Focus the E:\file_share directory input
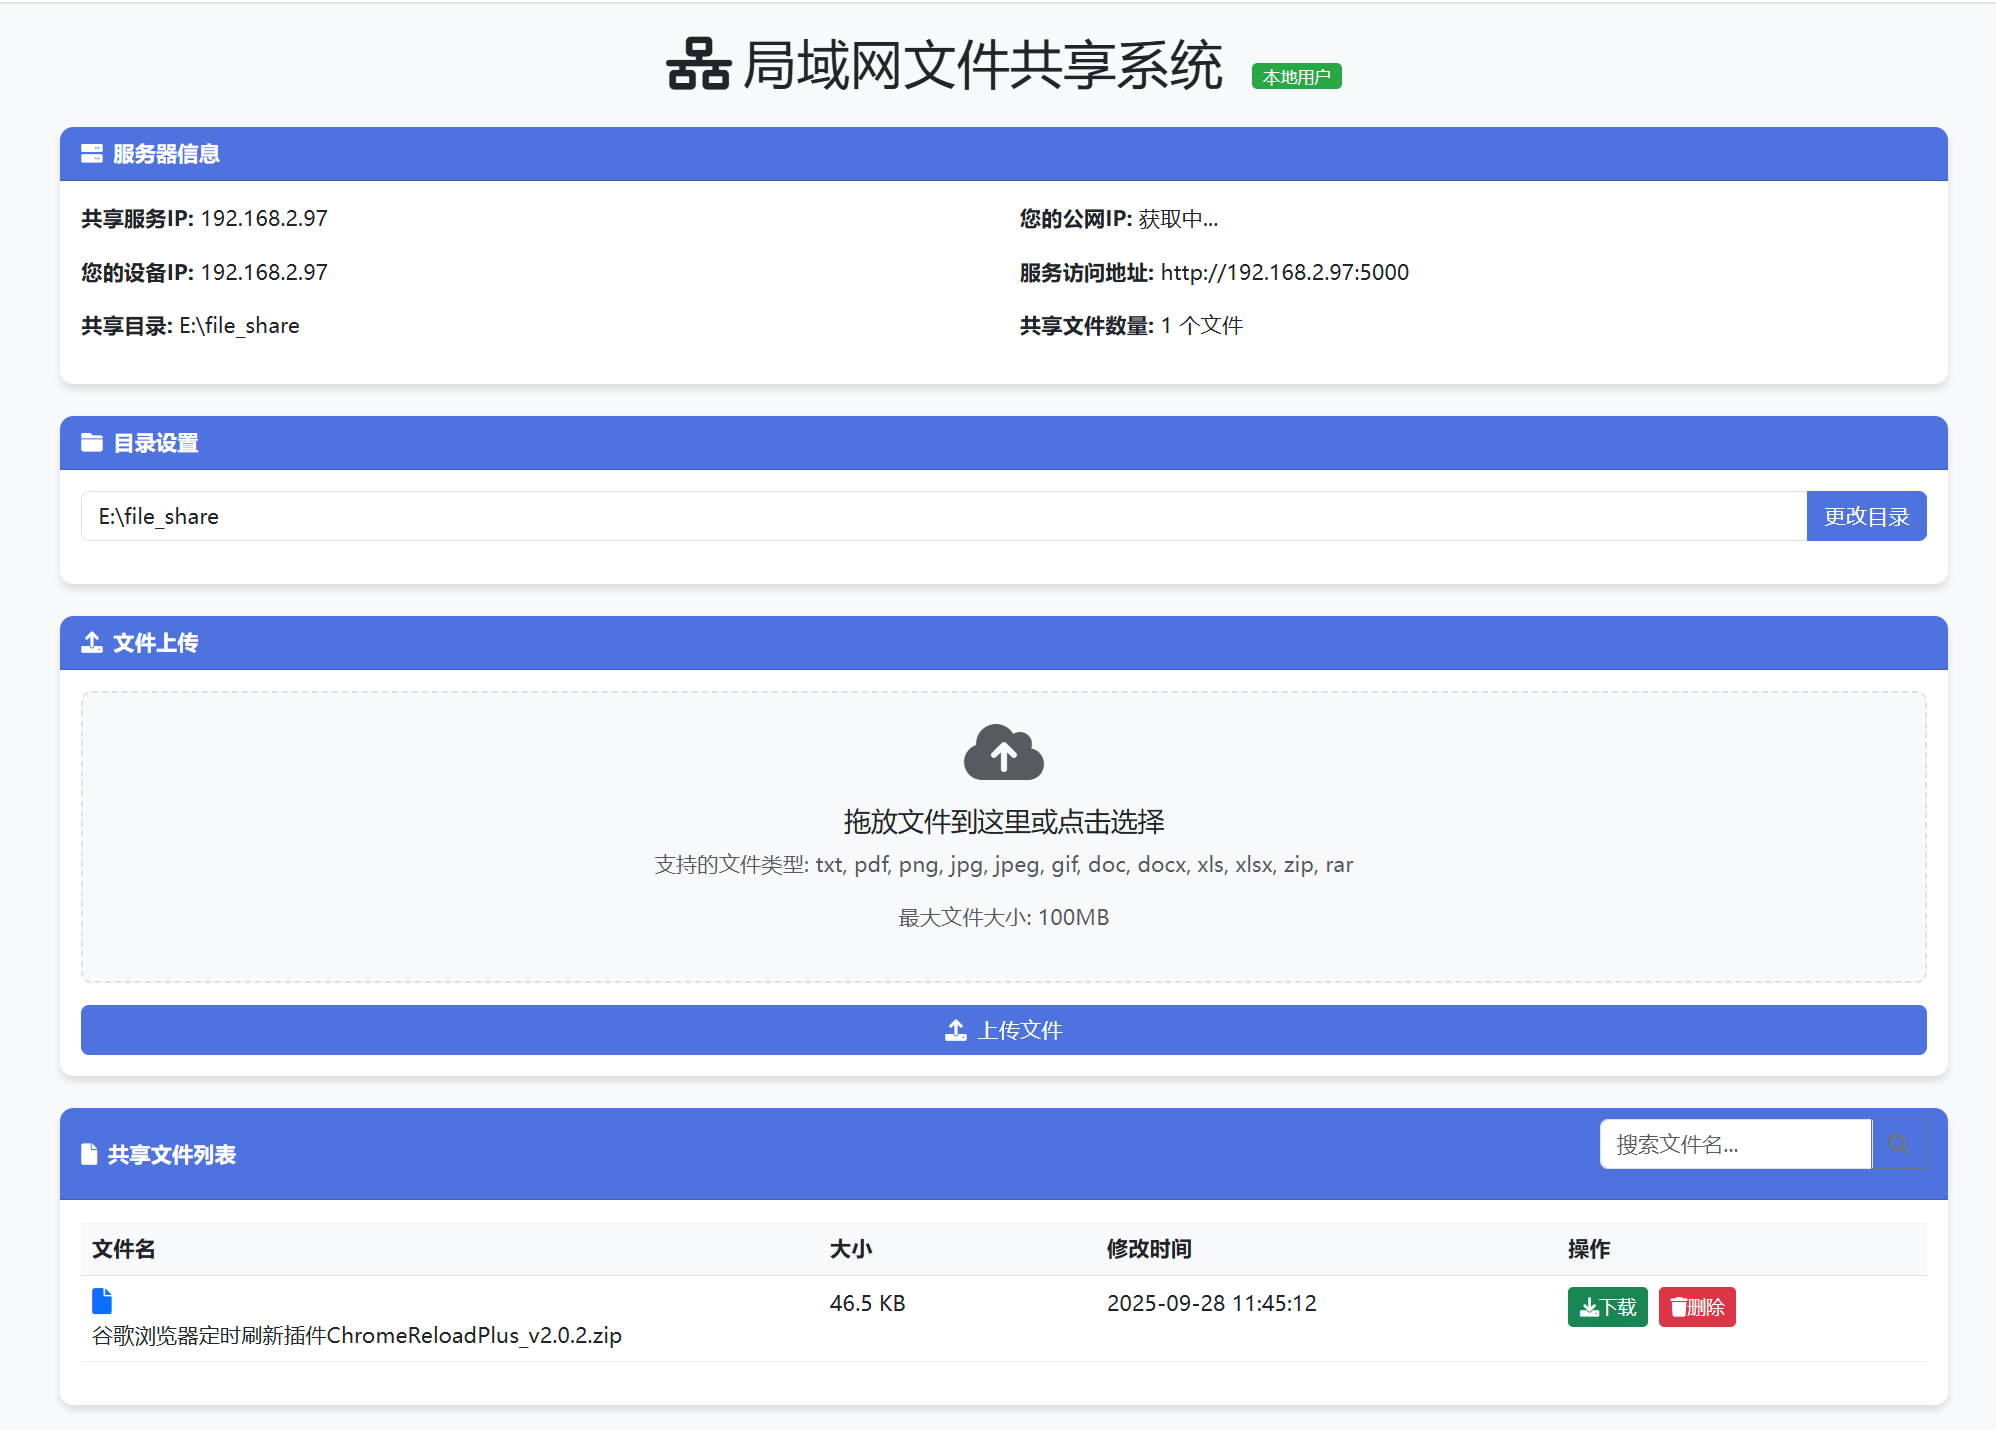Viewport: 1996px width, 1430px height. pos(942,516)
